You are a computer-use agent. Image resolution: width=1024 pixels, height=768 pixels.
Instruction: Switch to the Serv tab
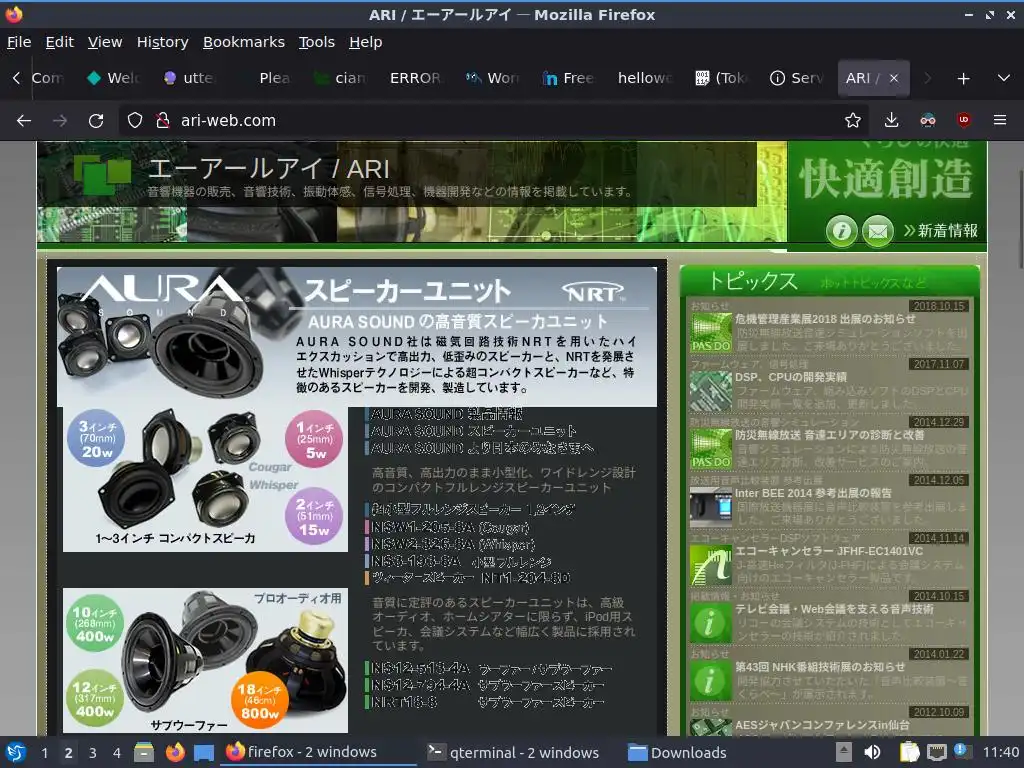coord(797,78)
